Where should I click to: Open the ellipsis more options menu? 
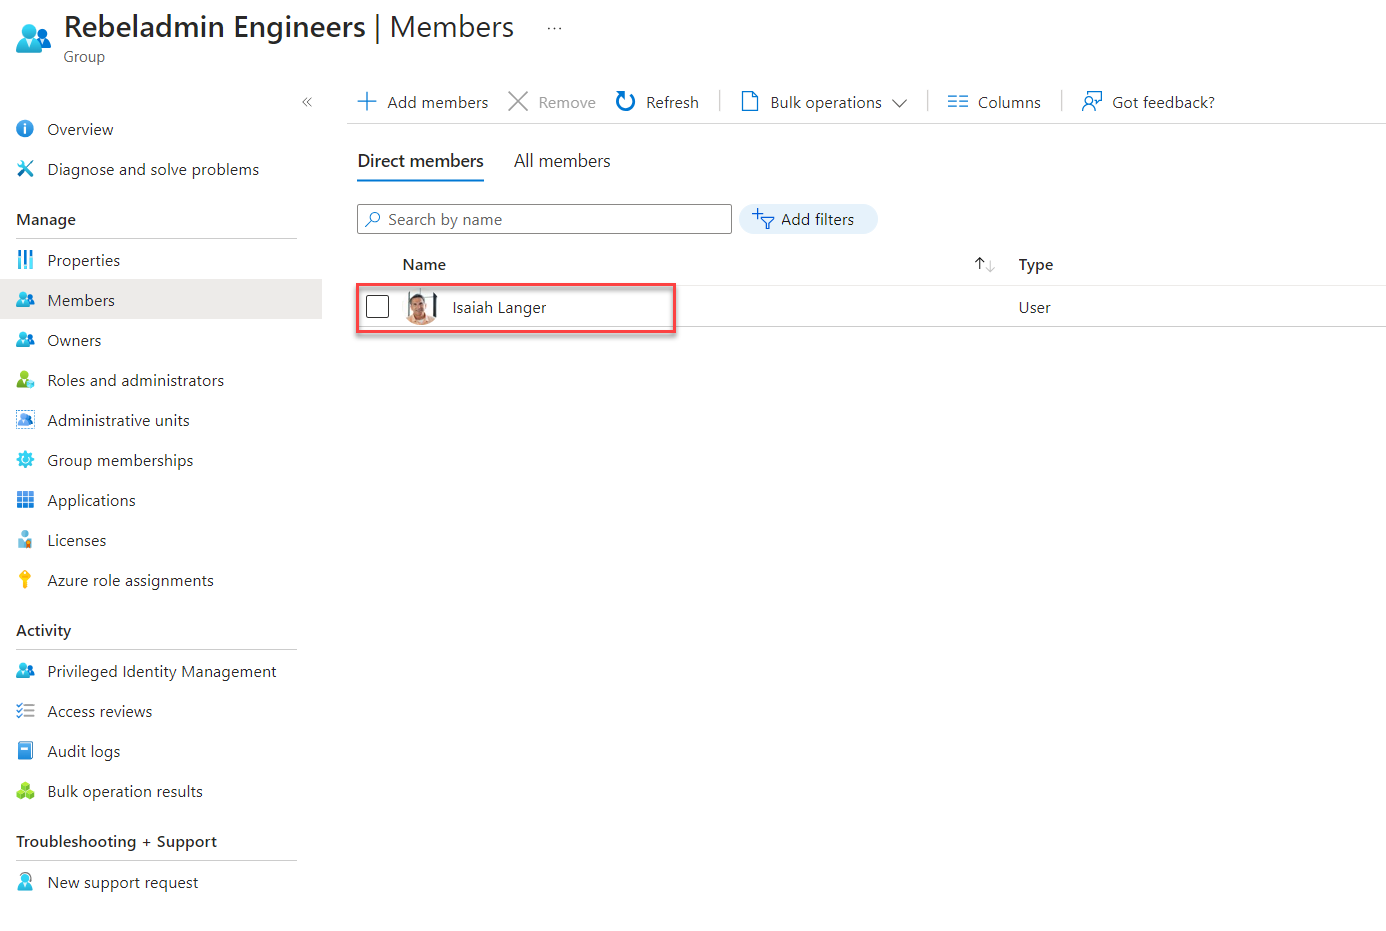(x=554, y=29)
